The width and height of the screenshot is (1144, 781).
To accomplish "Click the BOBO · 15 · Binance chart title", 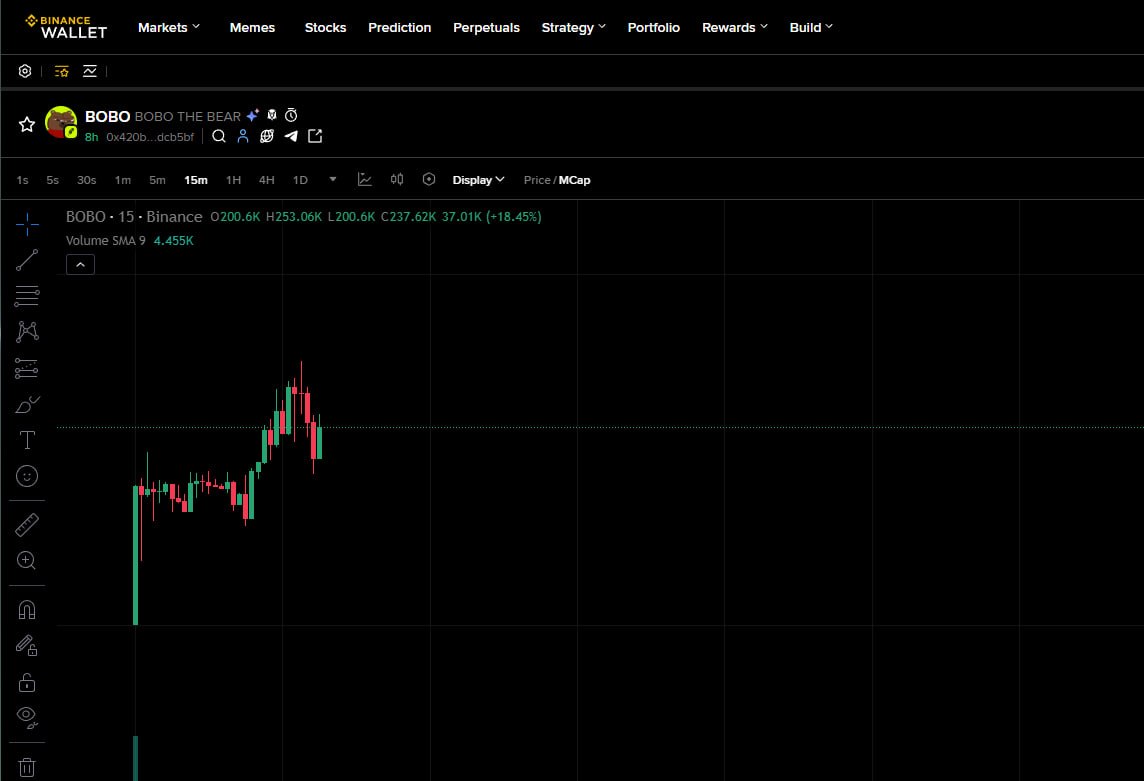I will [x=134, y=217].
